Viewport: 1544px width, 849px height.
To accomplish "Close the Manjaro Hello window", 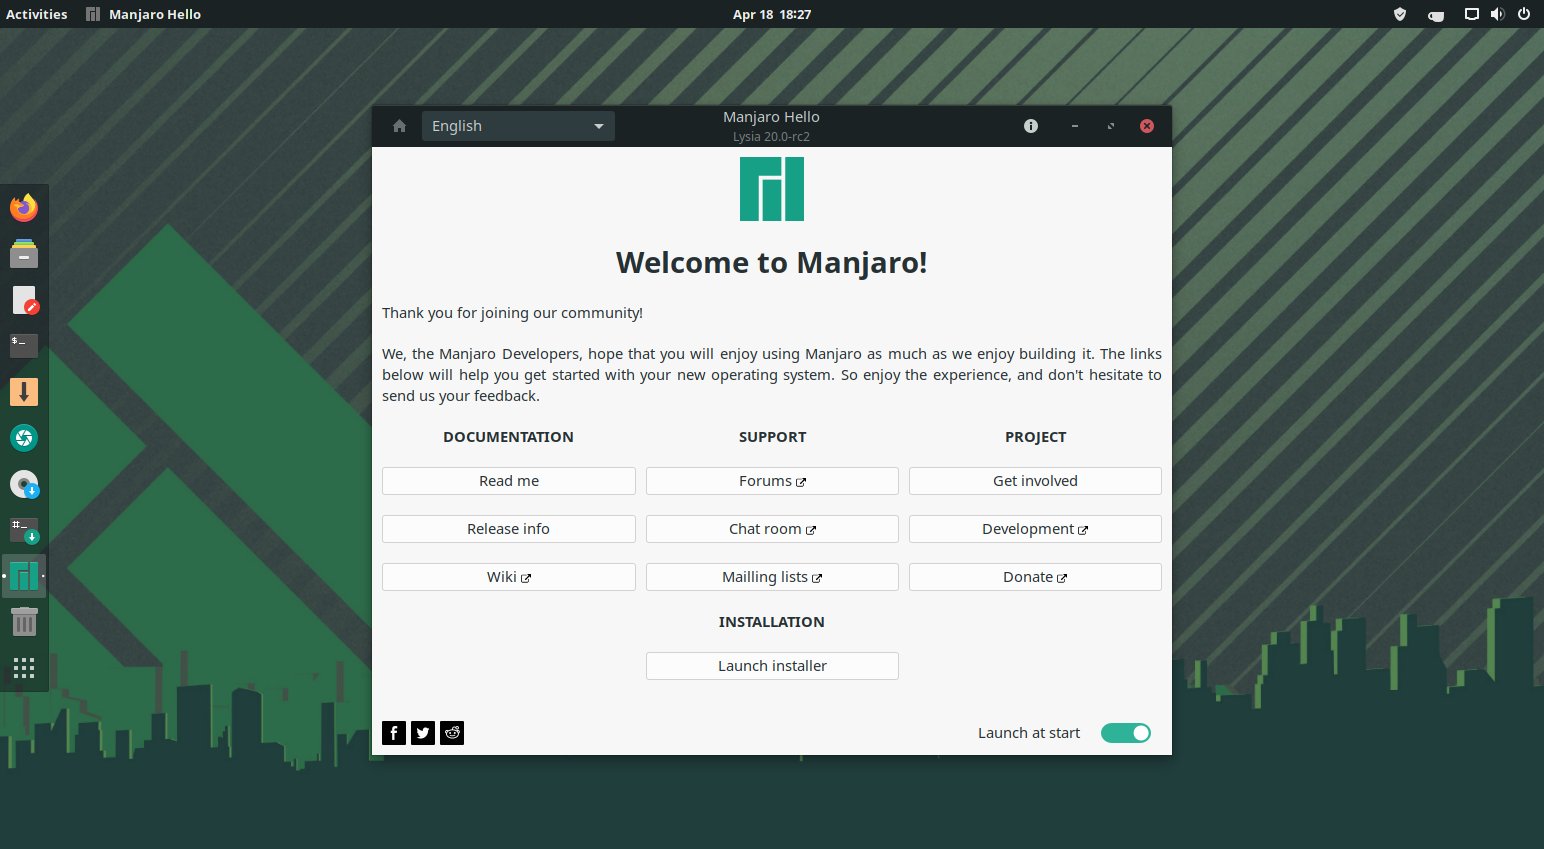I will 1147,126.
